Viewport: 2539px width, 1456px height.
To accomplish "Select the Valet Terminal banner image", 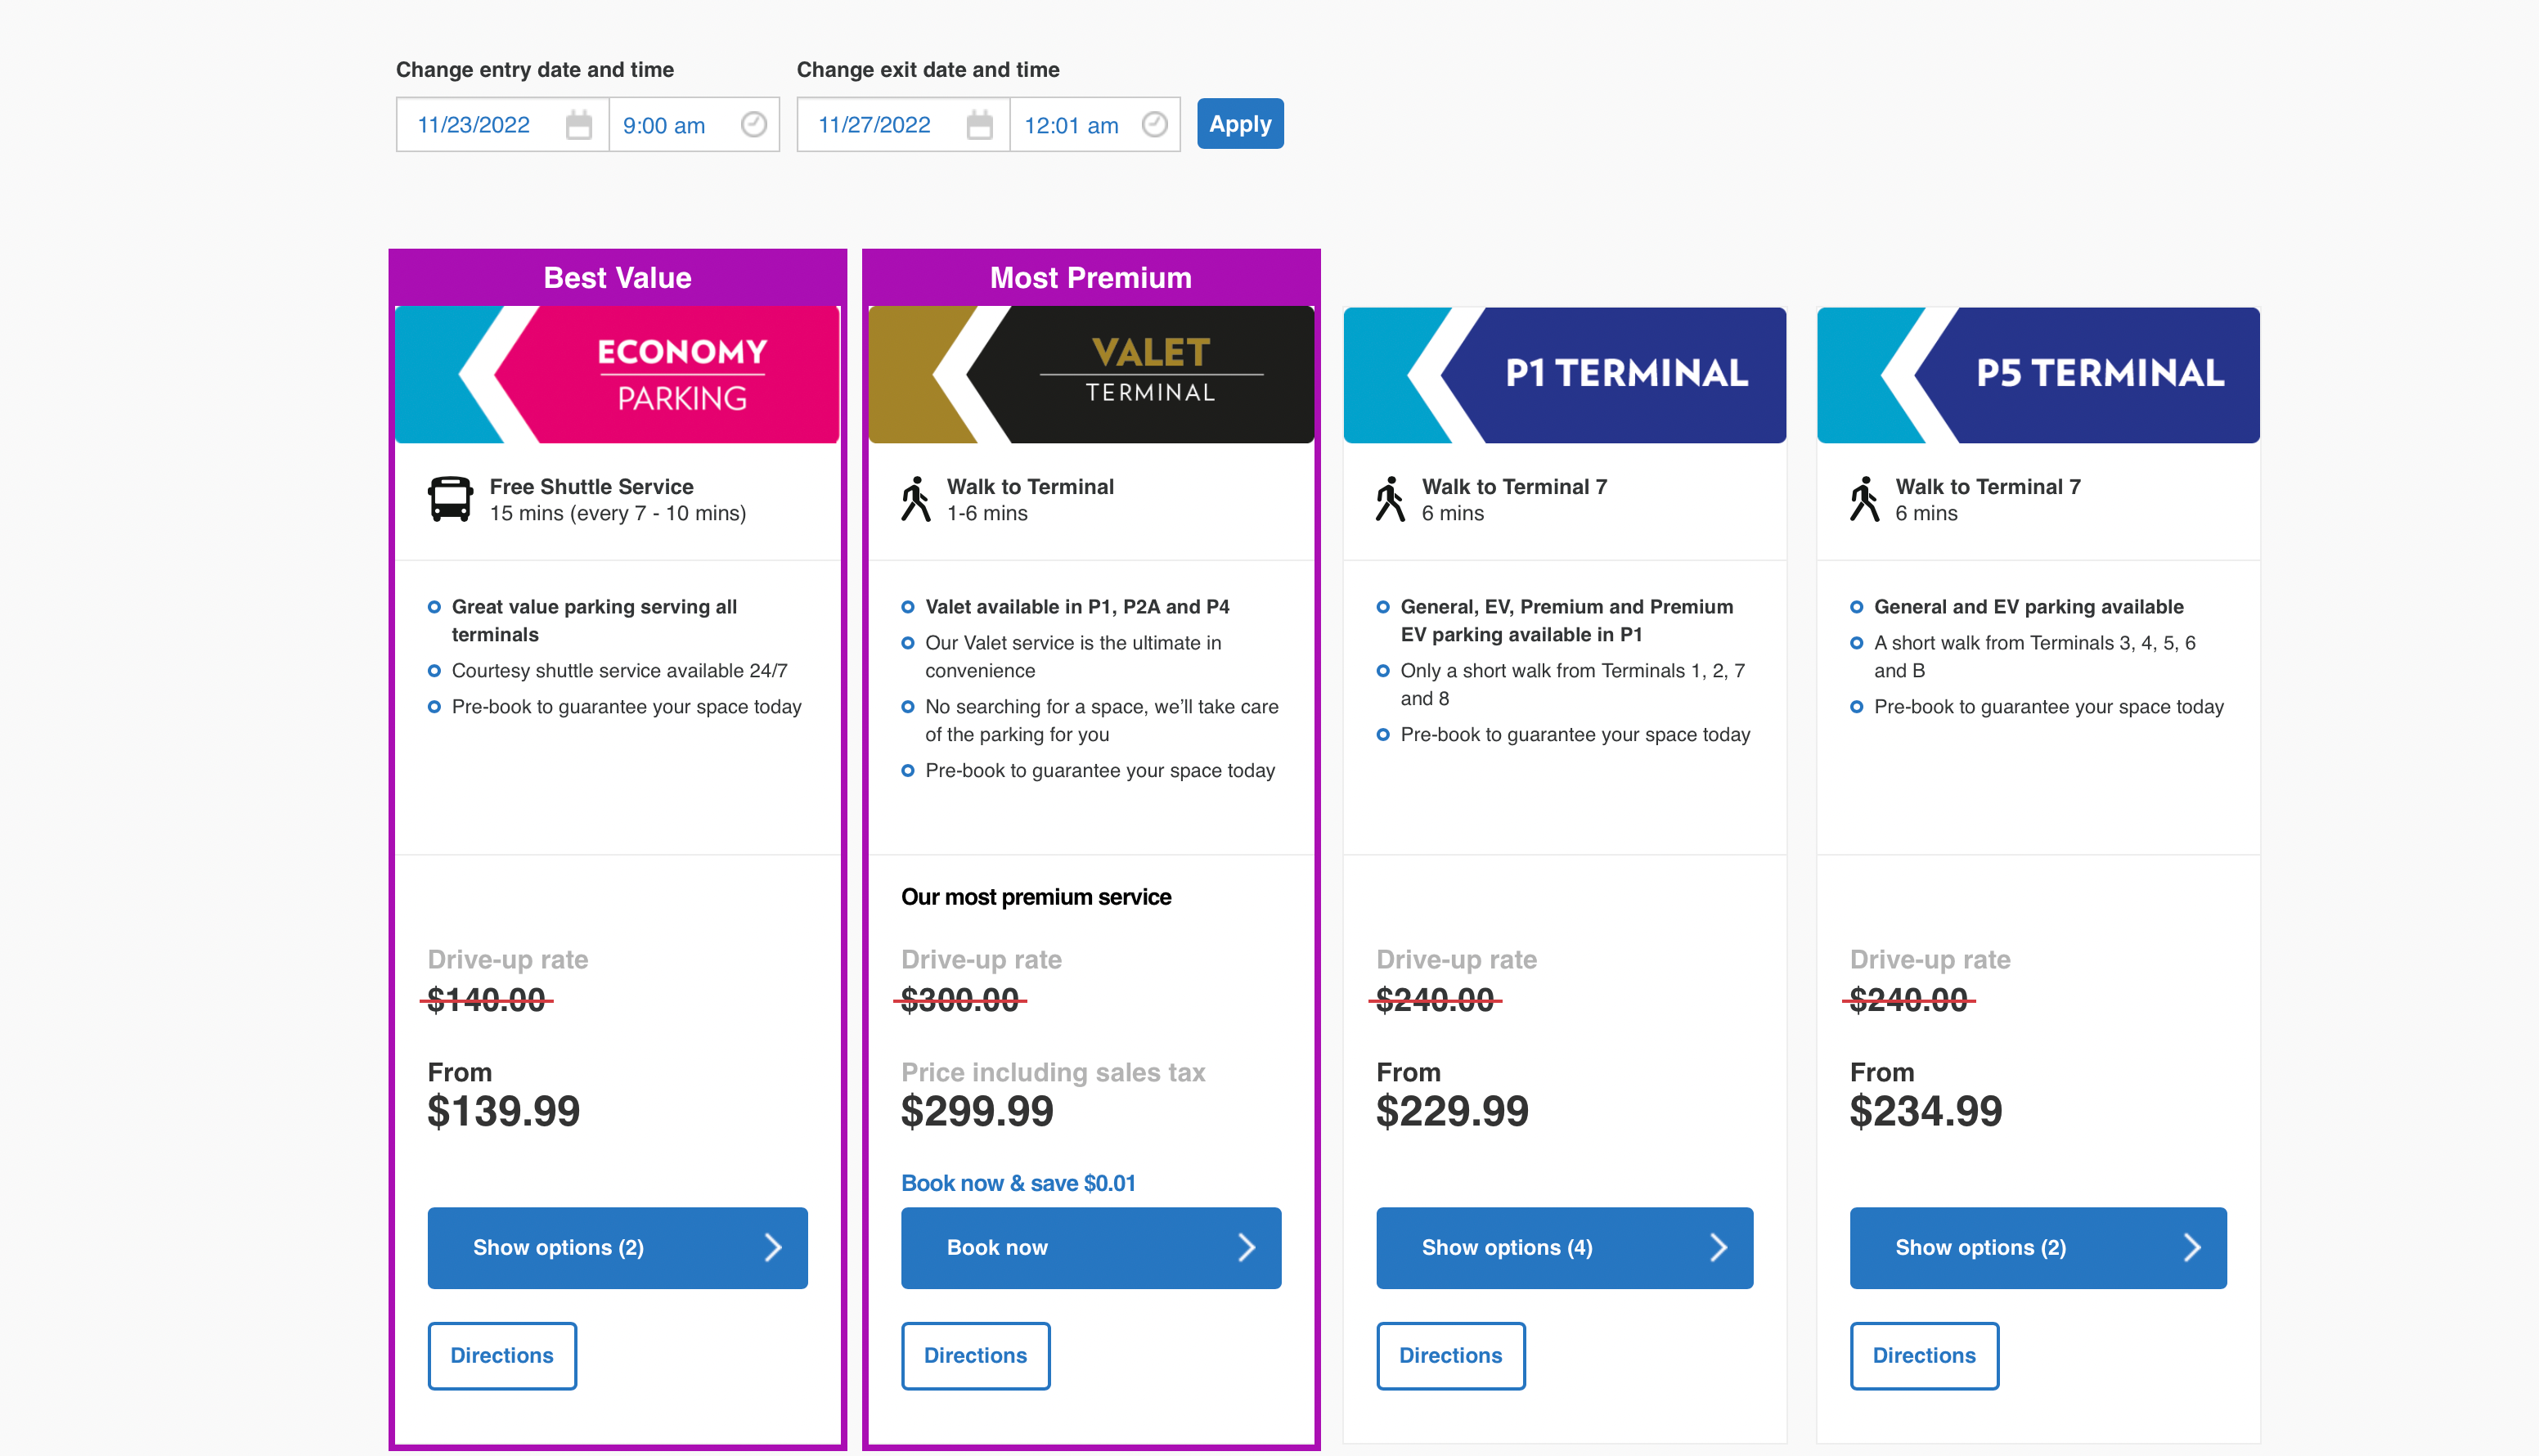I will (x=1091, y=375).
